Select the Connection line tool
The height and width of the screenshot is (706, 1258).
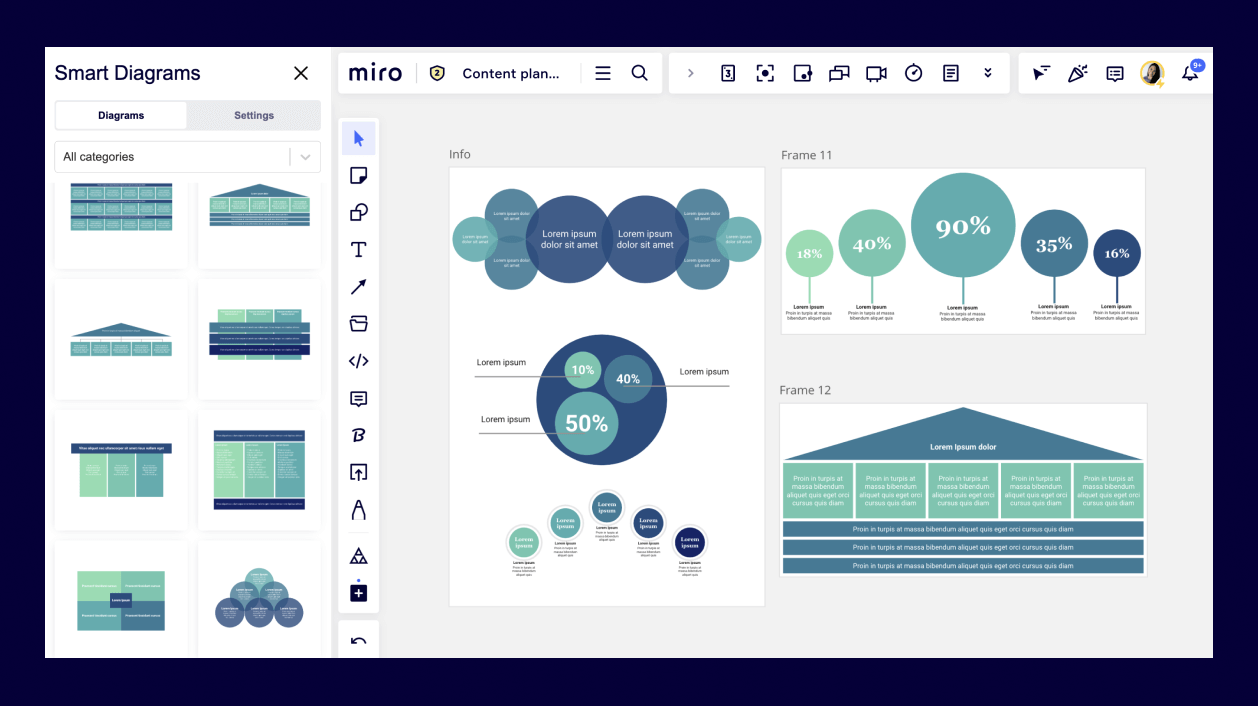pos(358,287)
